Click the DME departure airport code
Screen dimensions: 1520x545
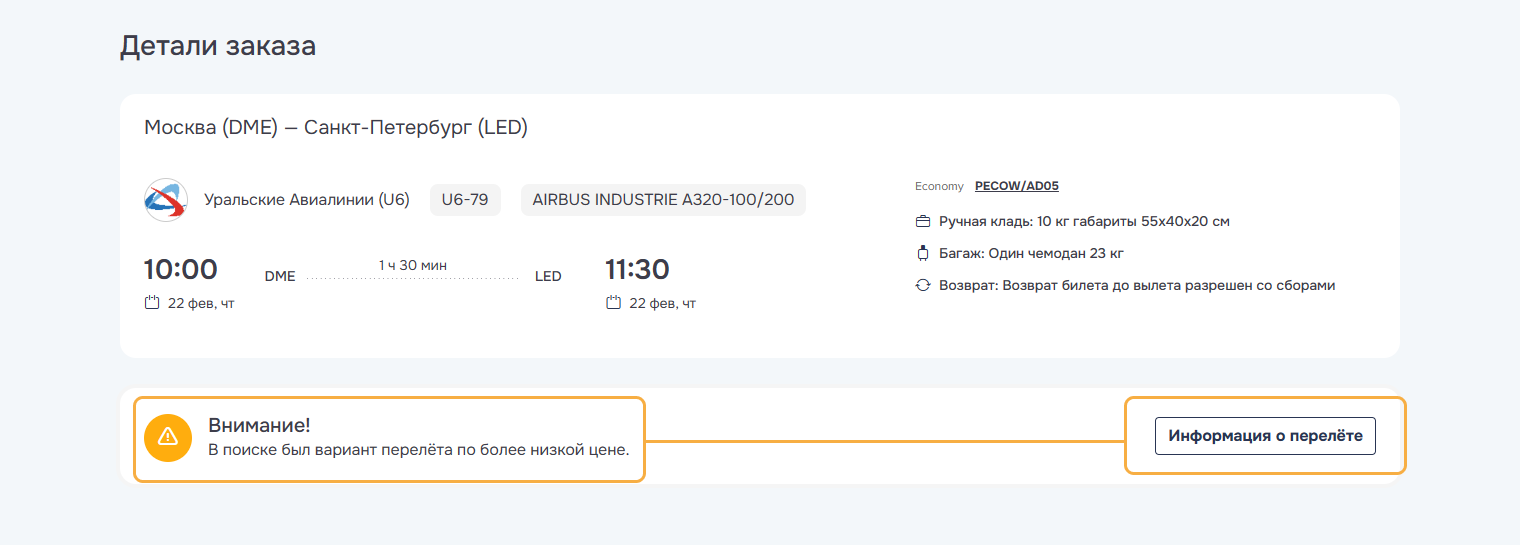(280, 276)
